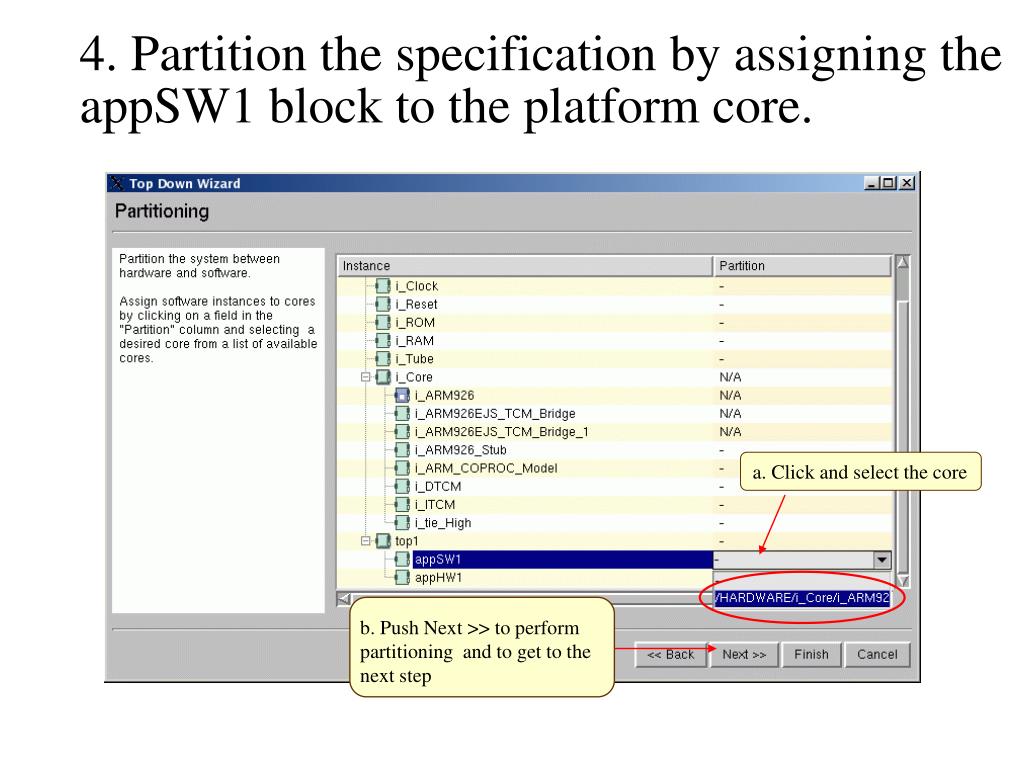Click the horizontal scrollbar left arrow
Screen dimensions: 1024x768
click(x=344, y=598)
